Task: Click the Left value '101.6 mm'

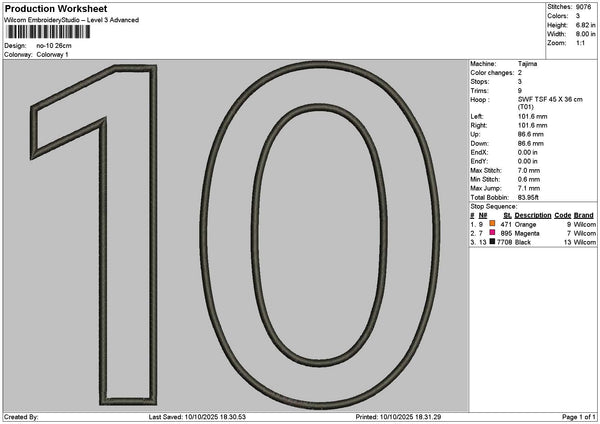Action: pos(532,116)
